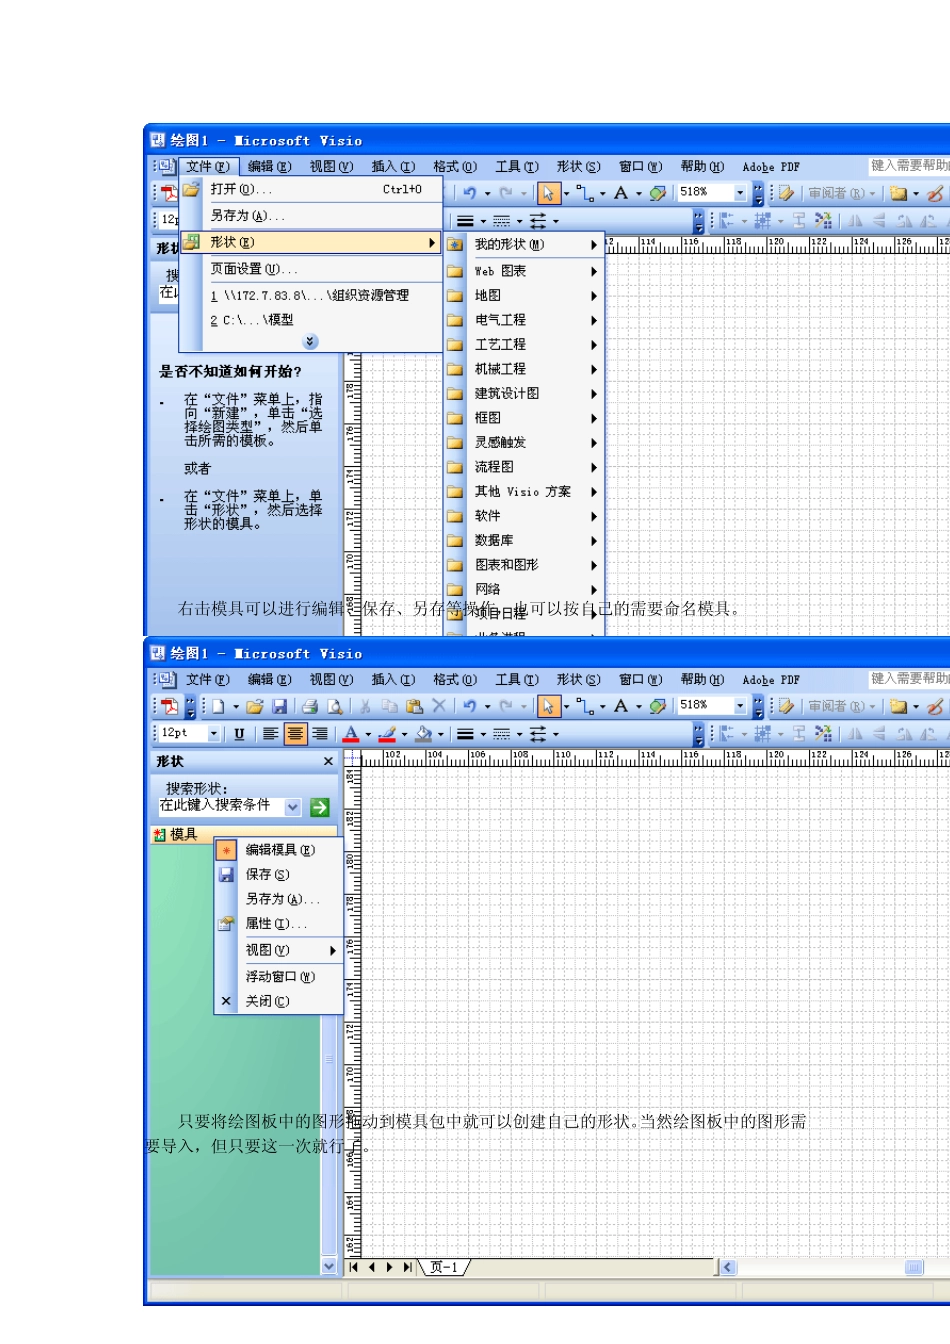Toggle Pointer tool in upper window
Image resolution: width=950 pixels, height=1344 pixels.
pyautogui.click(x=548, y=193)
